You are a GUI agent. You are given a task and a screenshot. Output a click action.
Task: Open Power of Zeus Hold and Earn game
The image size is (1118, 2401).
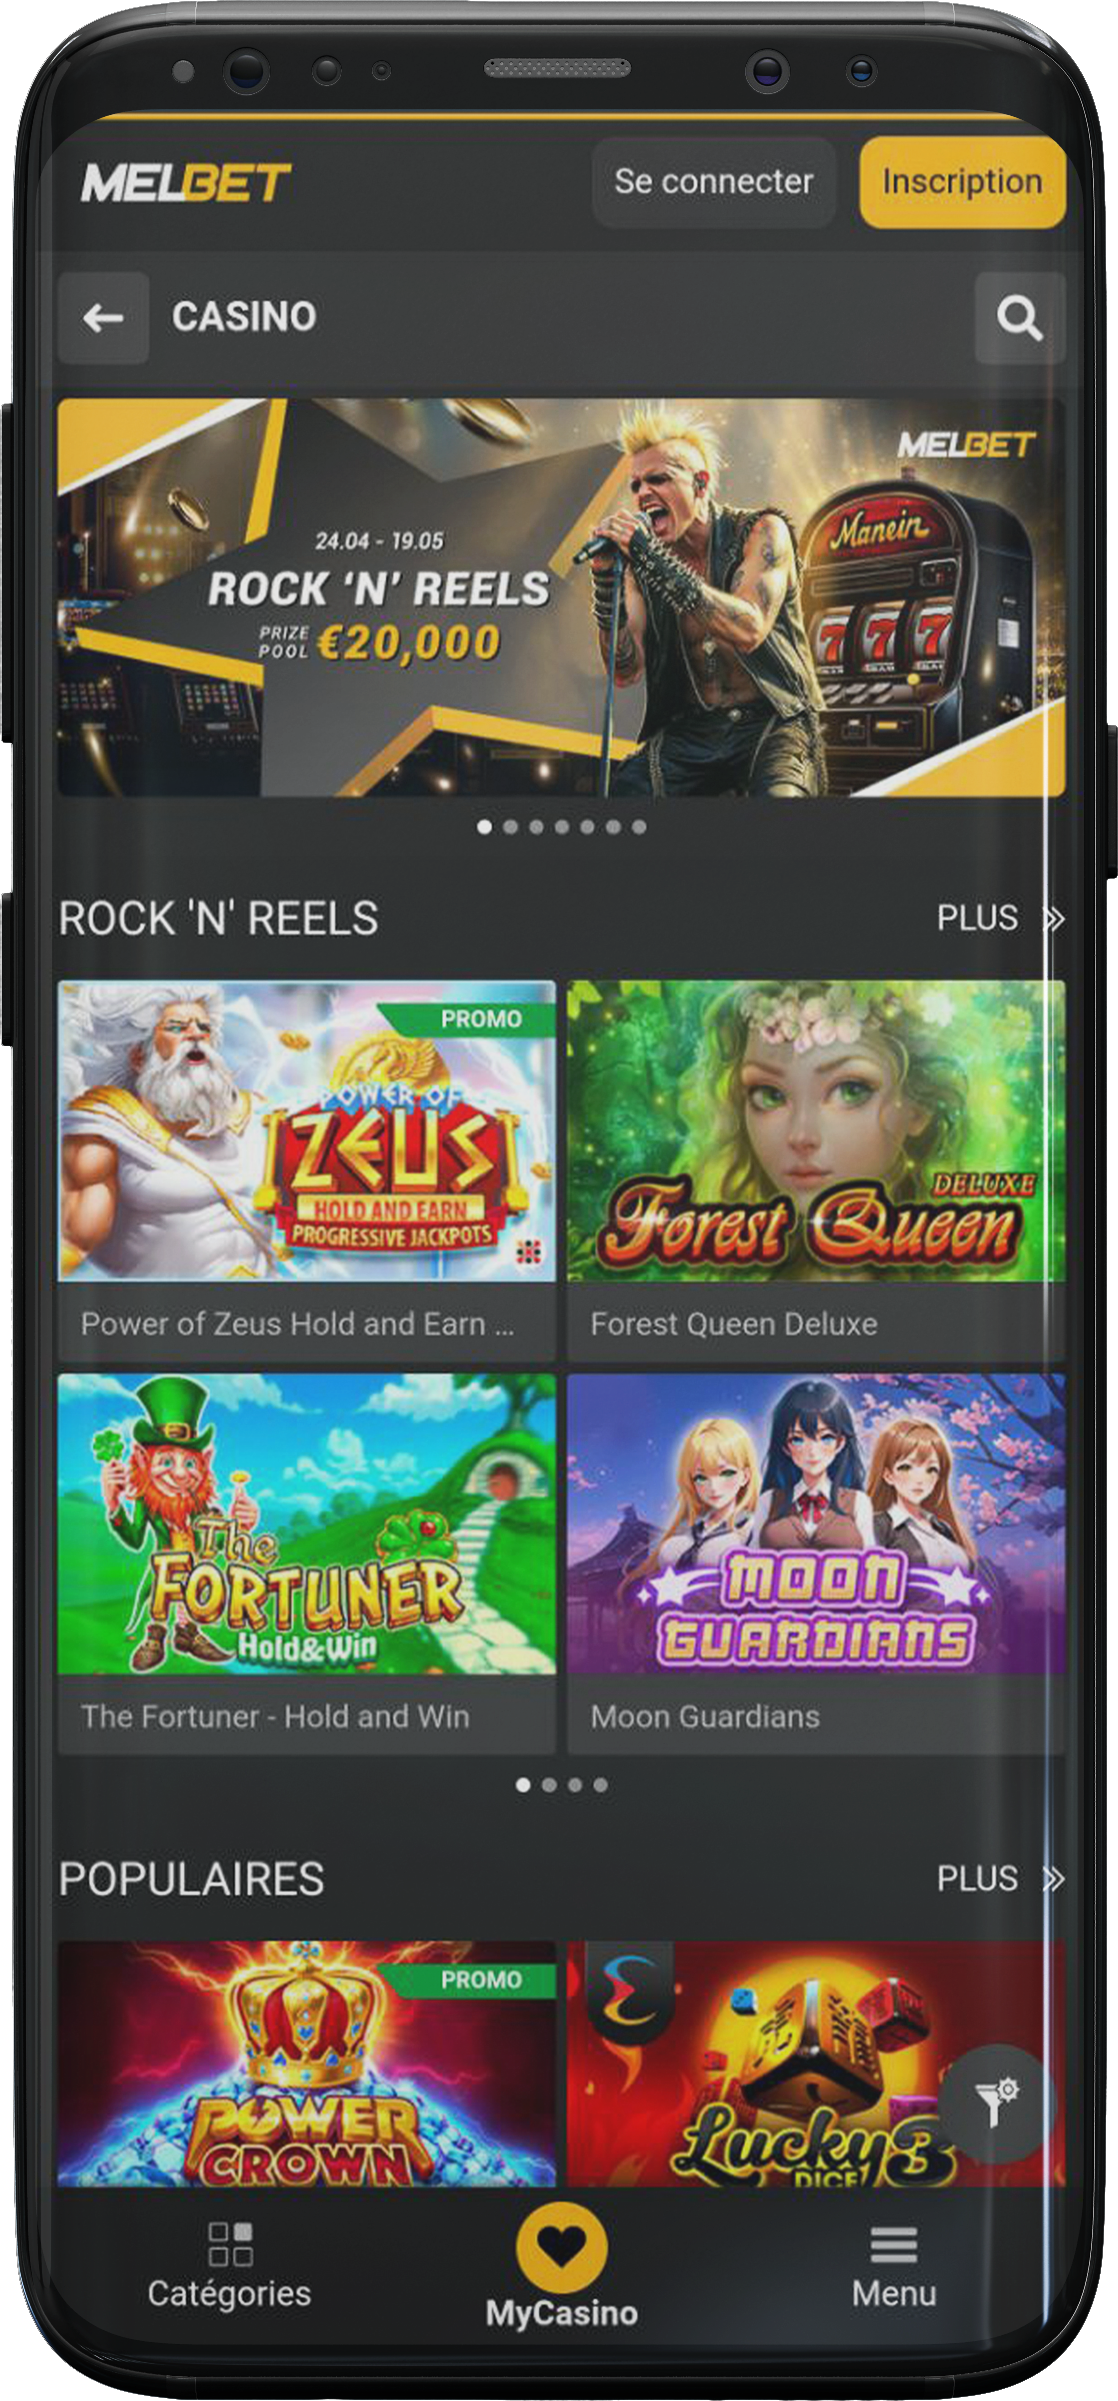[306, 1171]
